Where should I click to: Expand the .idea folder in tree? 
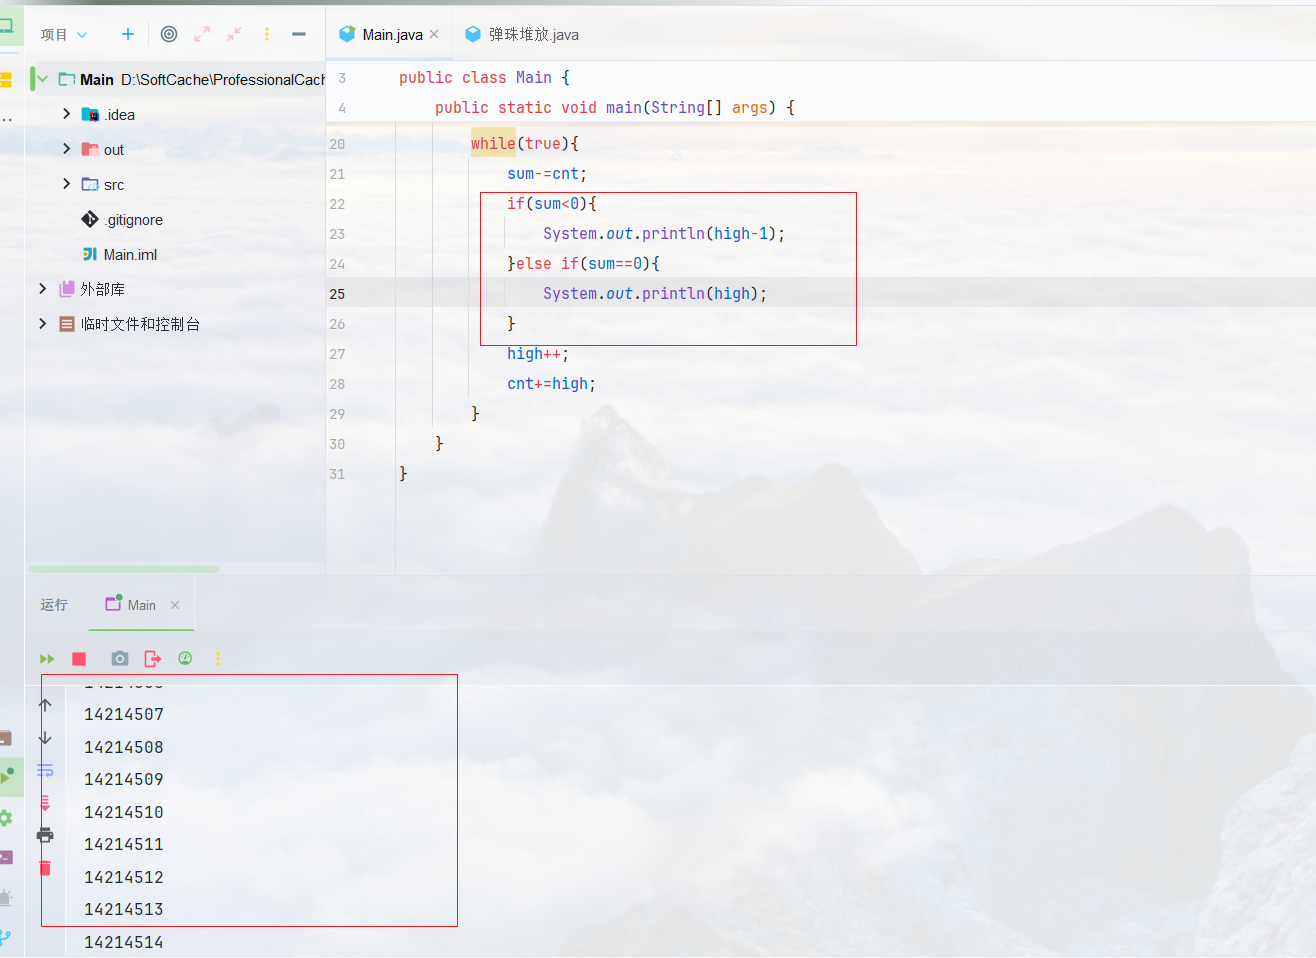click(67, 114)
